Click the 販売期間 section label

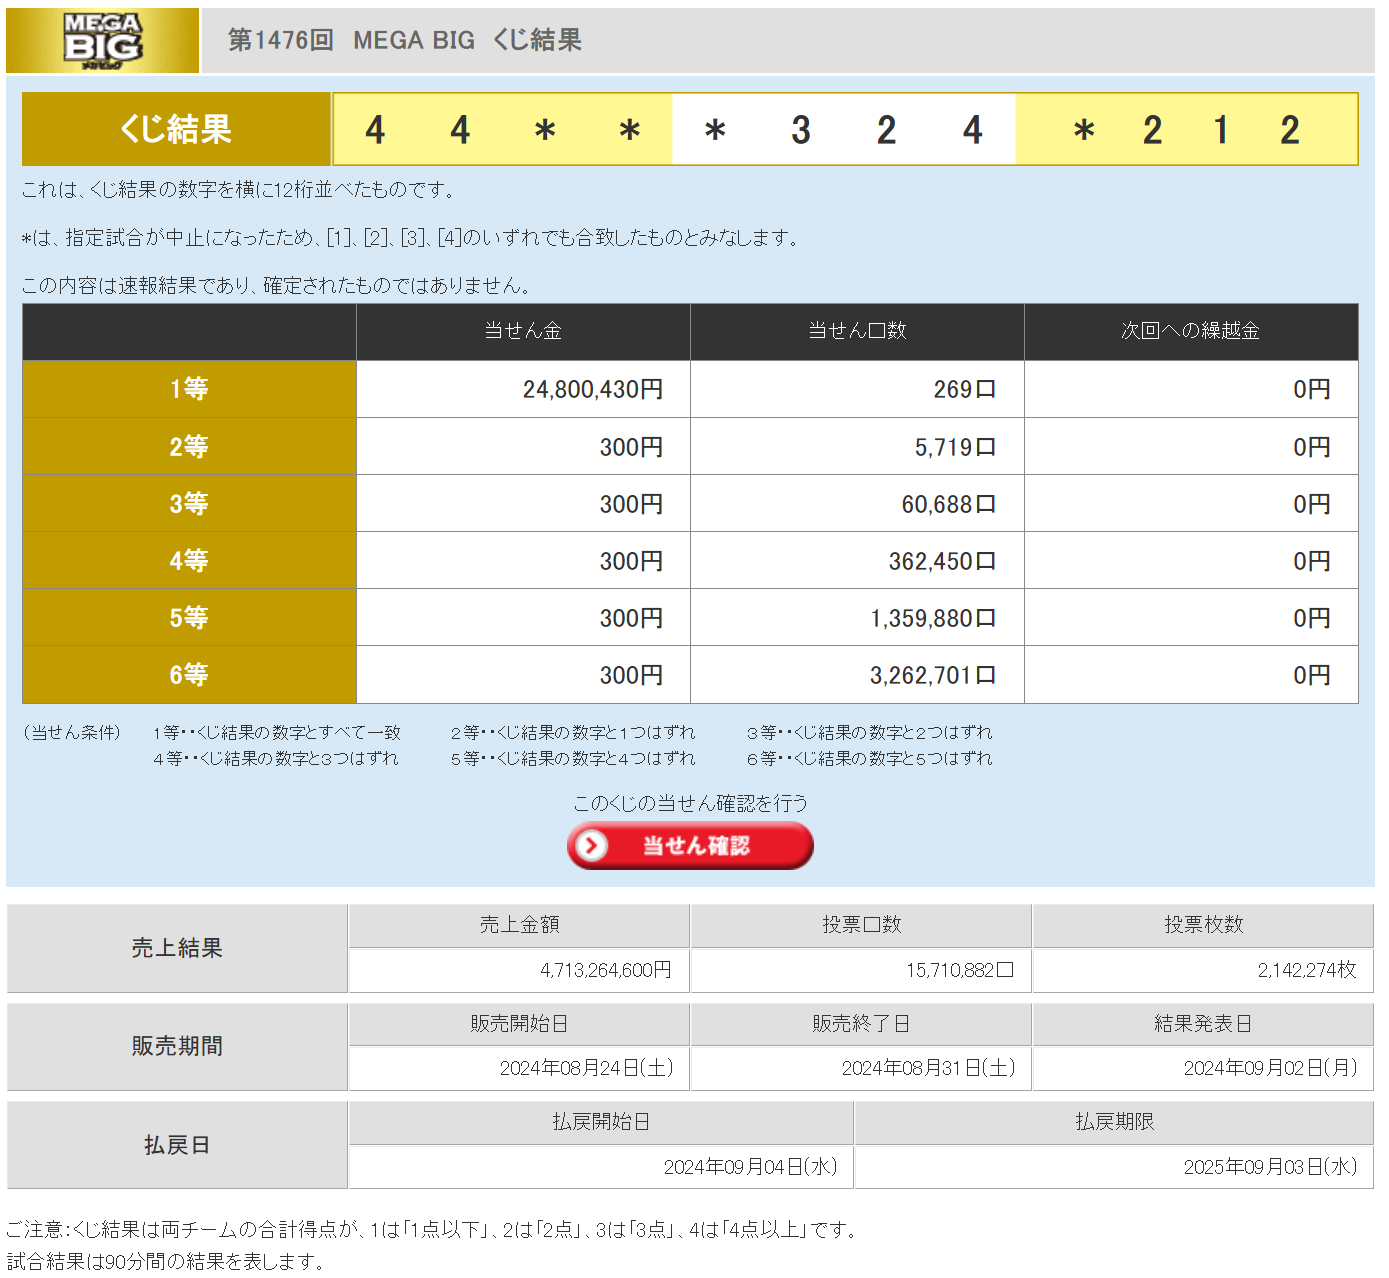[177, 1046]
